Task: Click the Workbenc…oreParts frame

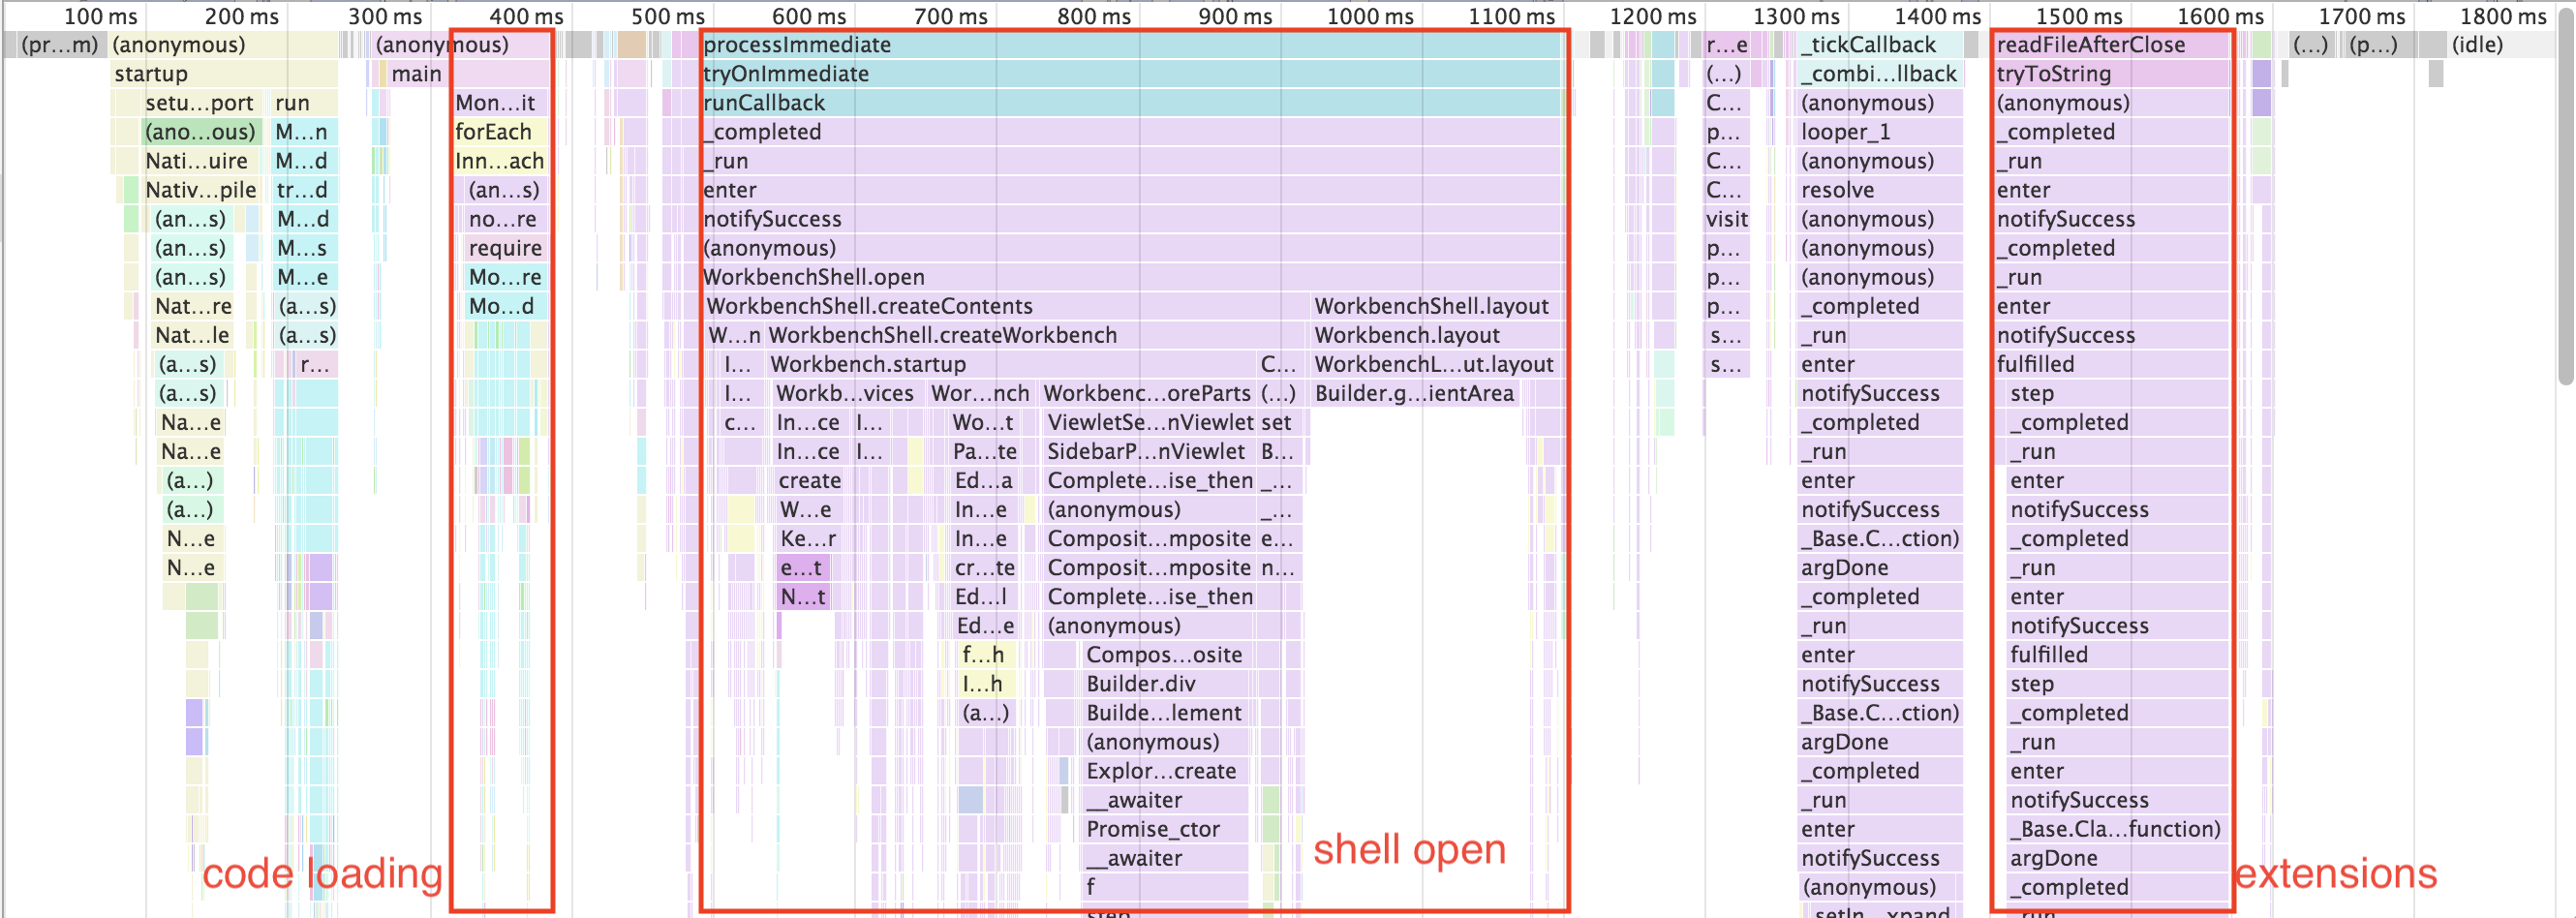Action: [x=1148, y=393]
